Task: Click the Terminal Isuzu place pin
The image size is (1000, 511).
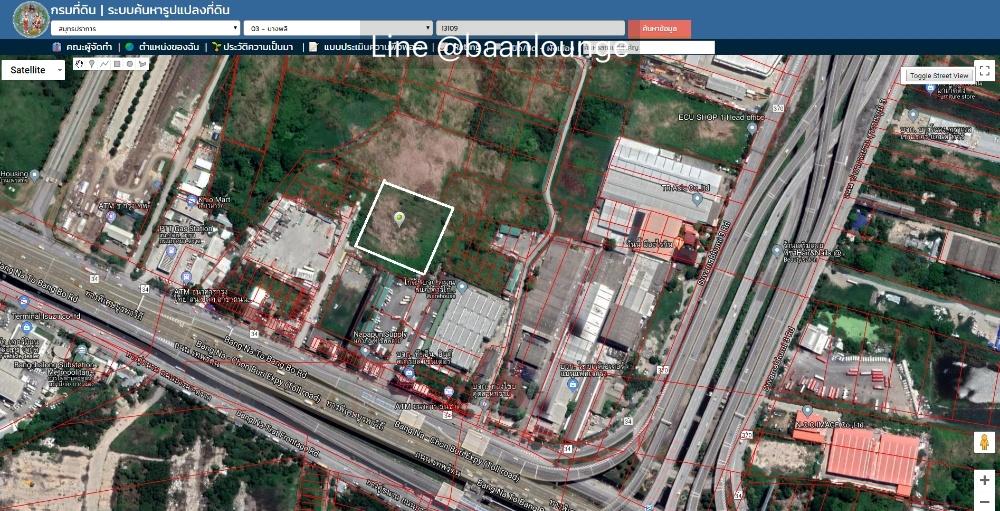Action: [x=24, y=302]
